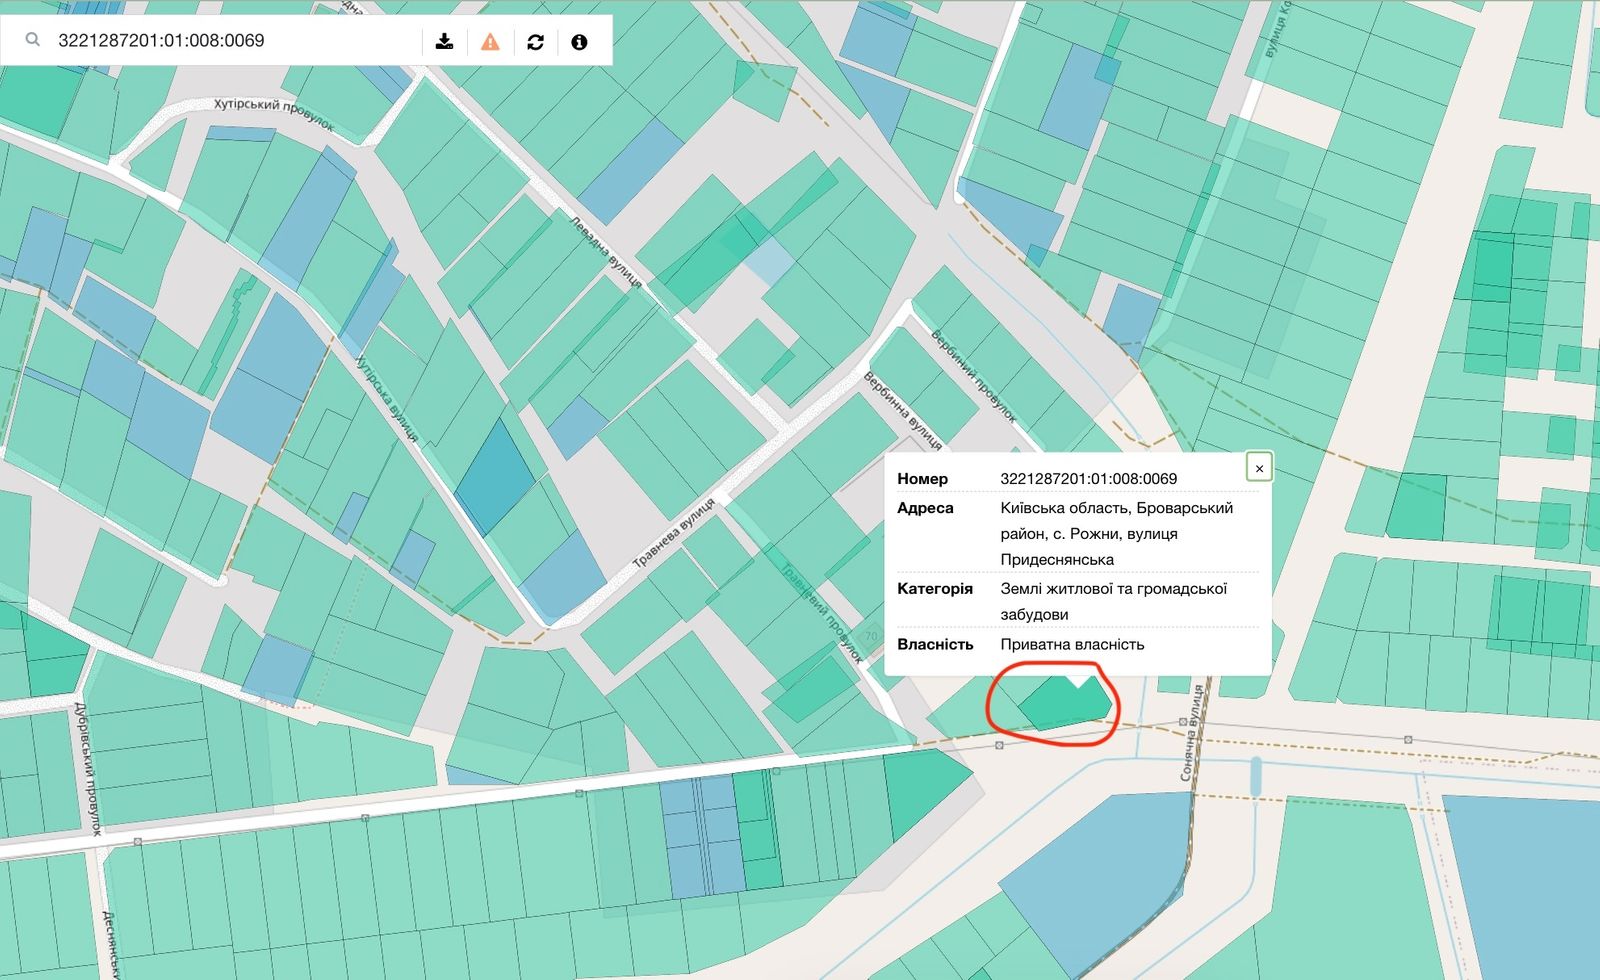This screenshot has width=1600, height=980.
Task: Click the refresh arrows icon
Action: [x=535, y=41]
